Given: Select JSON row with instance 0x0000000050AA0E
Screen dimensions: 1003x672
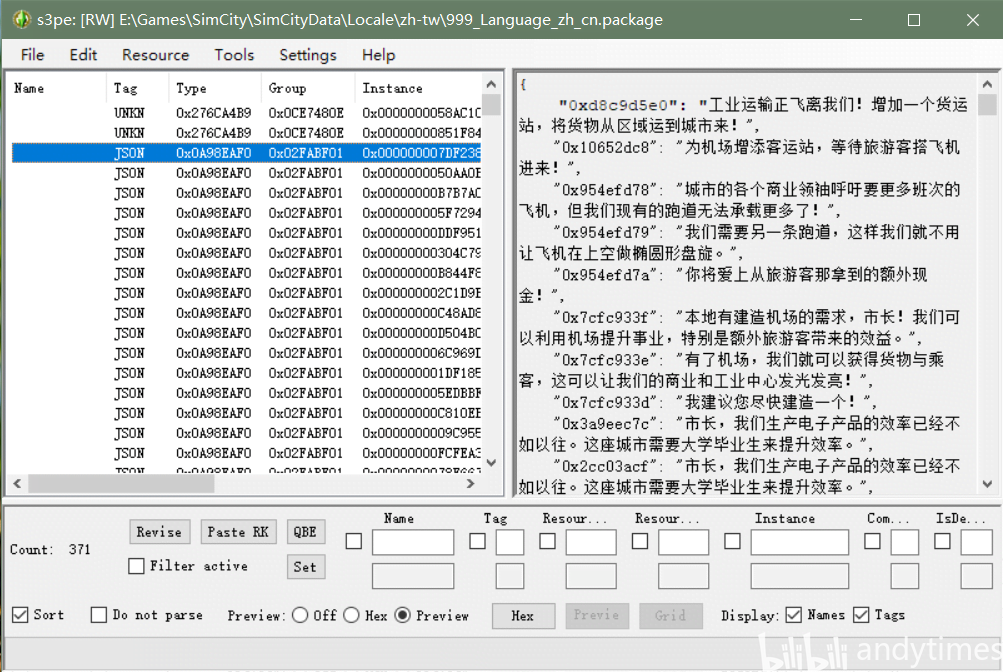Looking at the screenshot, I should (246, 173).
